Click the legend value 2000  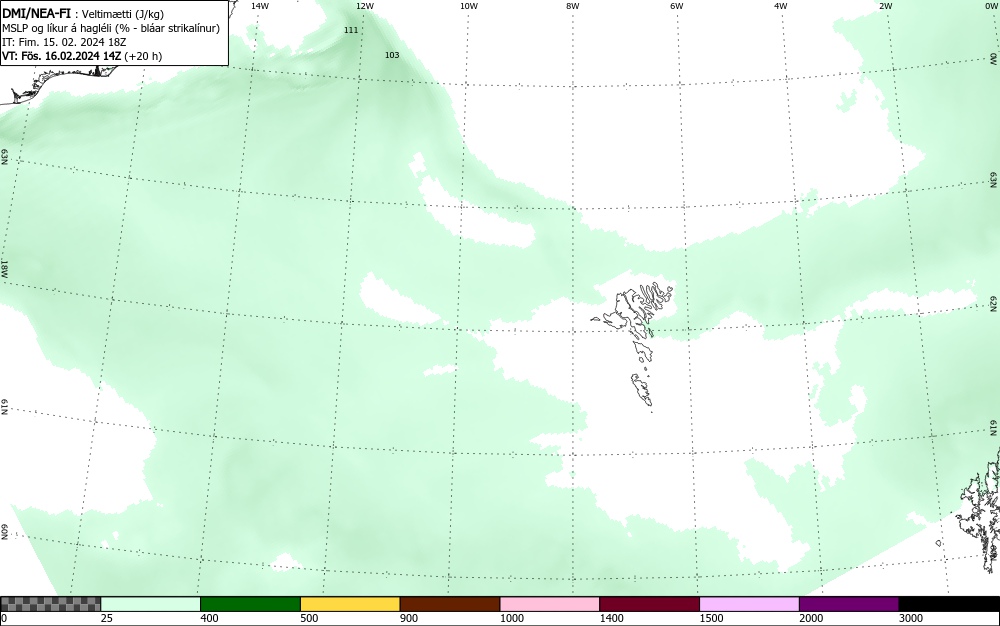[811, 618]
